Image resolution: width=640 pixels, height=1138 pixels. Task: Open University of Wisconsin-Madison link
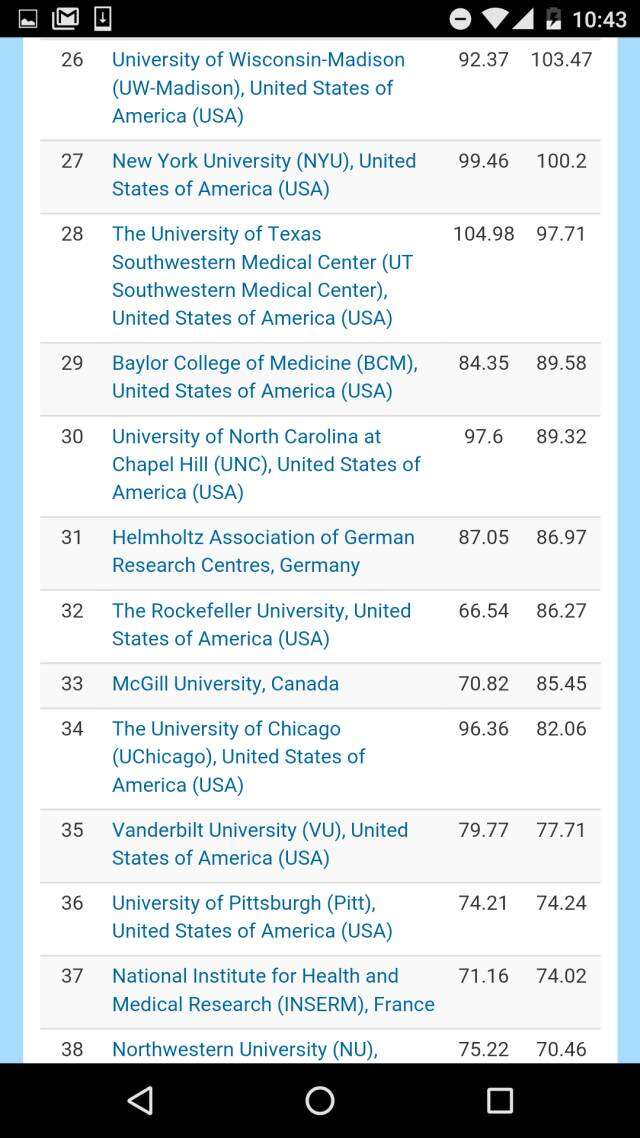(x=258, y=88)
